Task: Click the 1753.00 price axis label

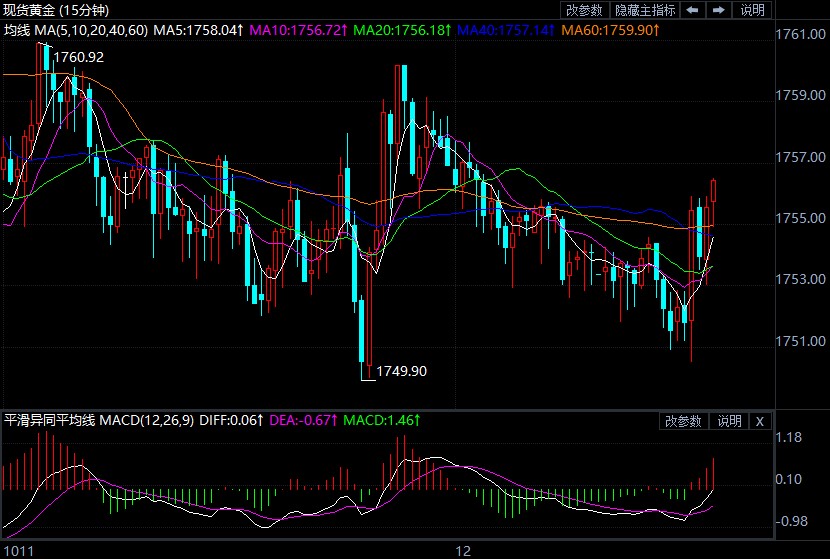Action: pyautogui.click(x=800, y=279)
